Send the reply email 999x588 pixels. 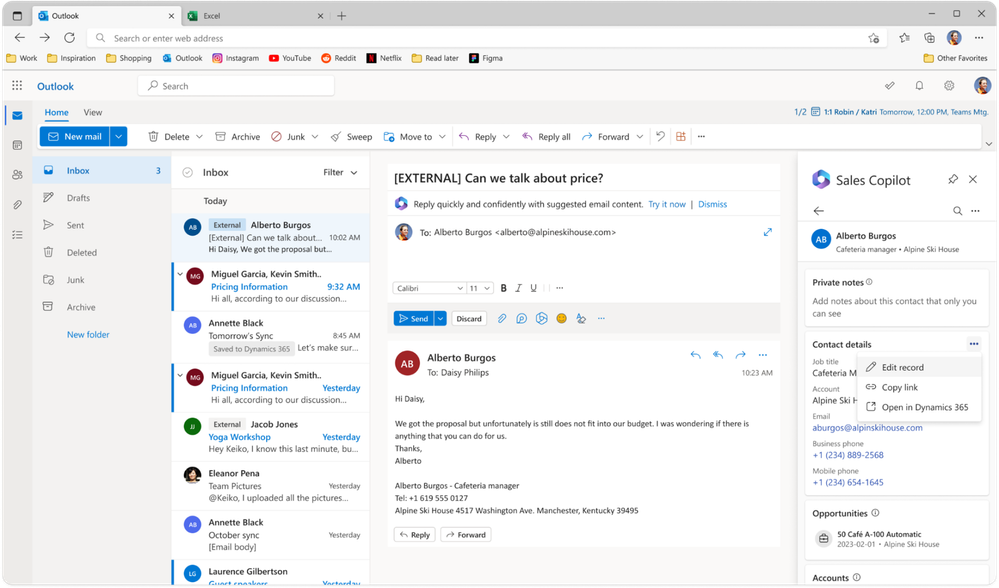(x=413, y=319)
